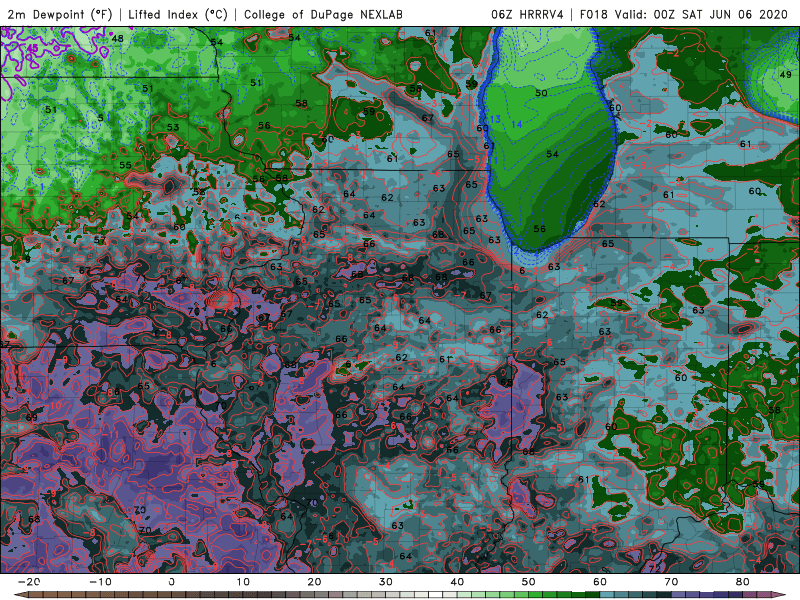Click the 60 label on the color scale
This screenshot has width=800, height=600.
point(600,582)
